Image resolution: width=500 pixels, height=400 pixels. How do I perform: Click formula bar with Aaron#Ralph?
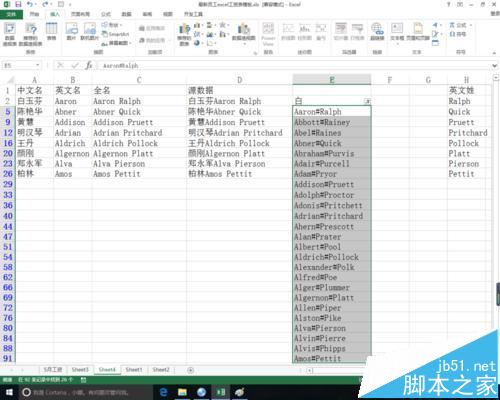(x=293, y=66)
